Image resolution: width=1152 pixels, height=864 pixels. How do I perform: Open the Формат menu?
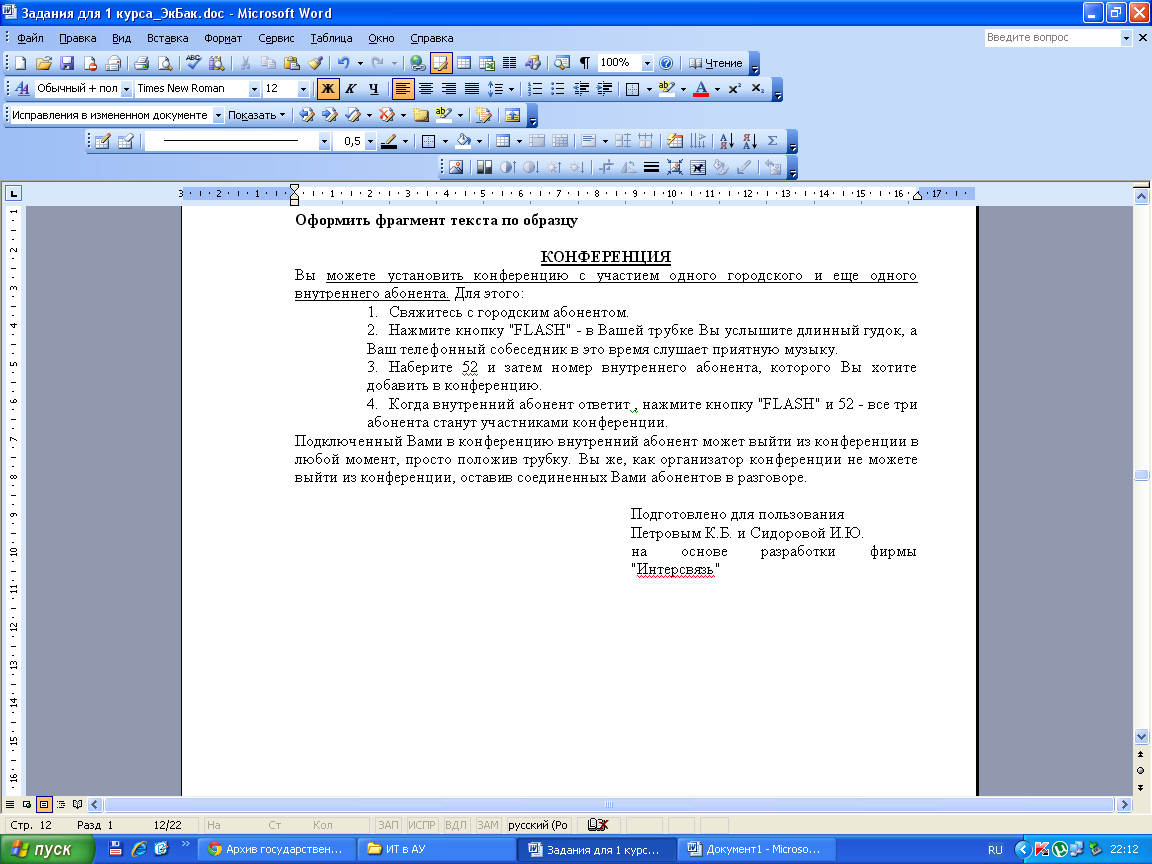[223, 38]
